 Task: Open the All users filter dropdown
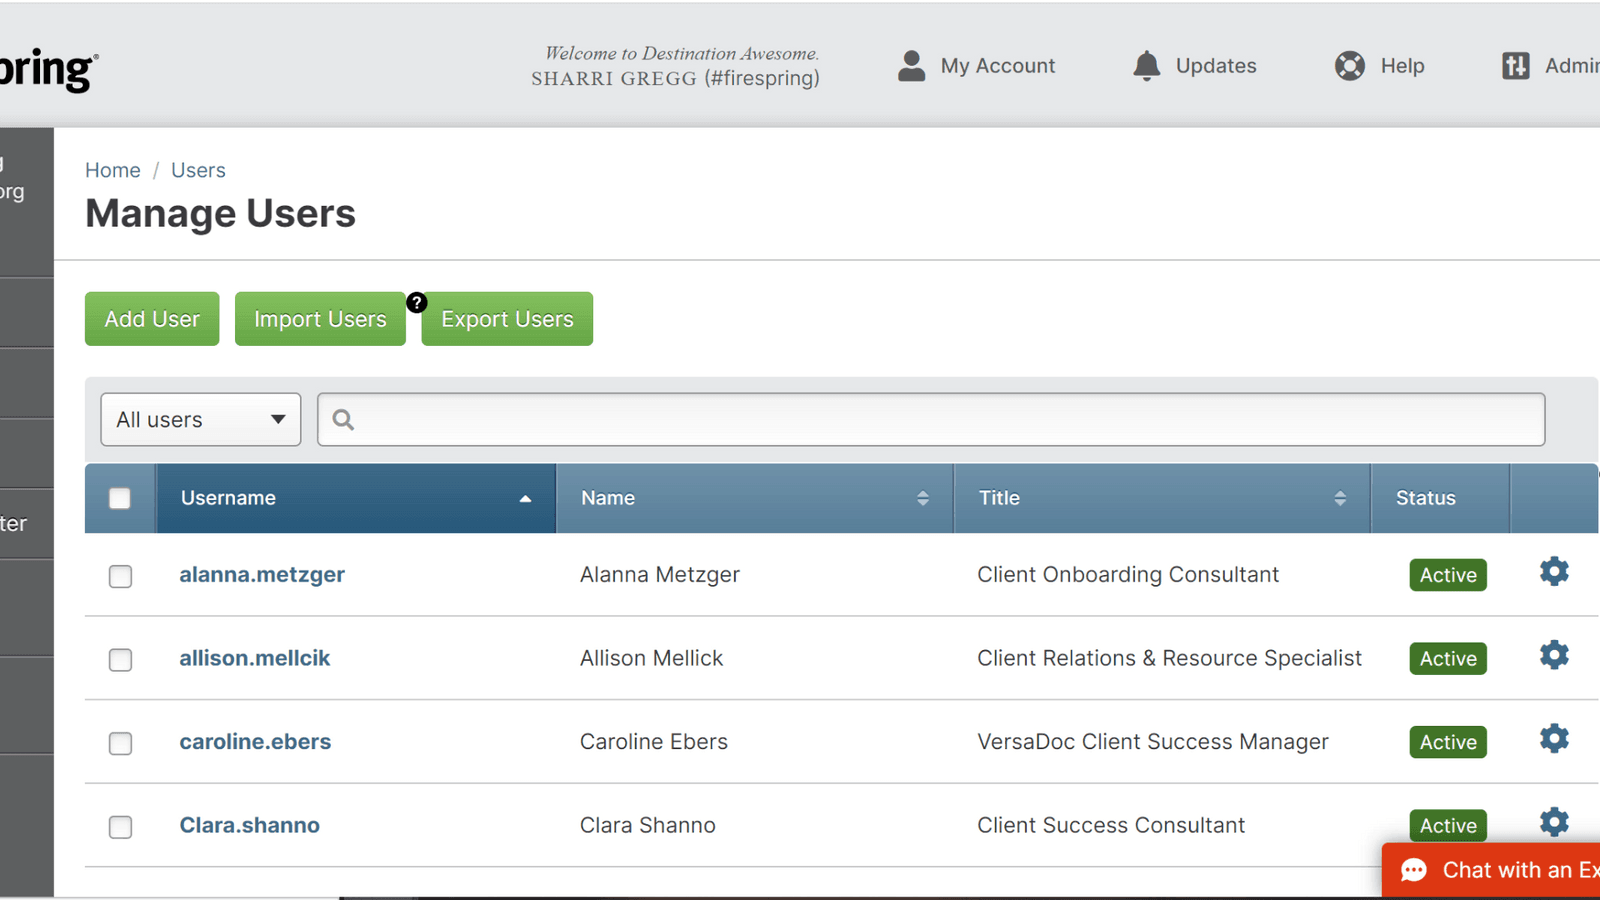(x=200, y=420)
